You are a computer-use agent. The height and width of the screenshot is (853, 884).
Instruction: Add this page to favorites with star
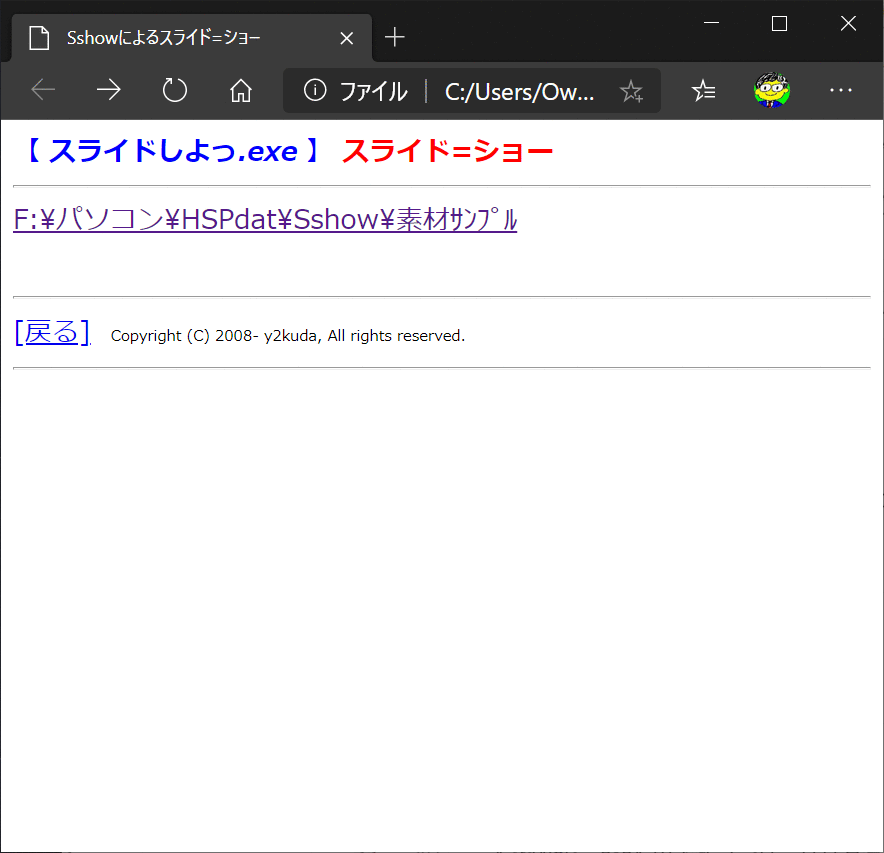631,92
